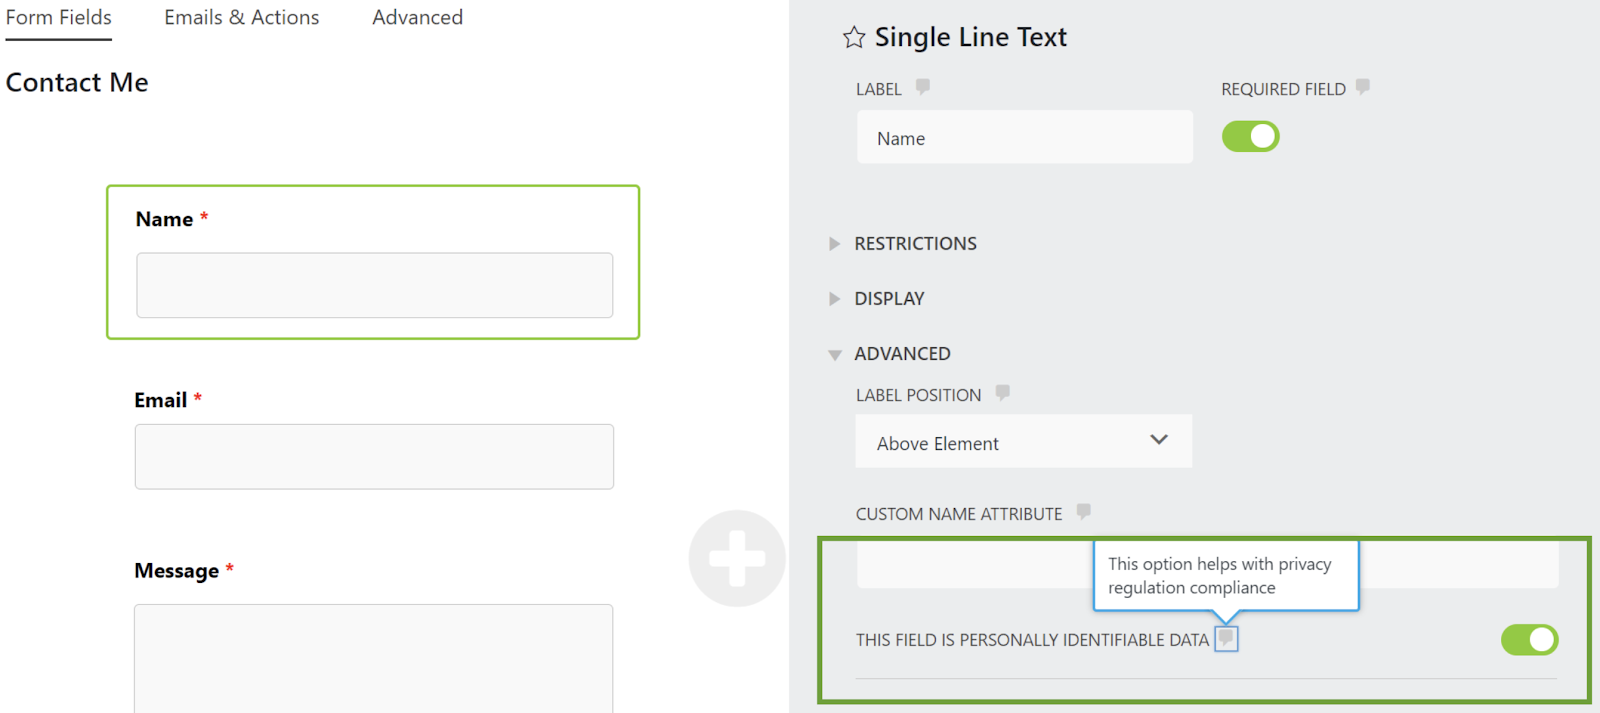Image resolution: width=1600 pixels, height=713 pixels.
Task: Switch to the Emails & Actions tab
Action: (x=242, y=18)
